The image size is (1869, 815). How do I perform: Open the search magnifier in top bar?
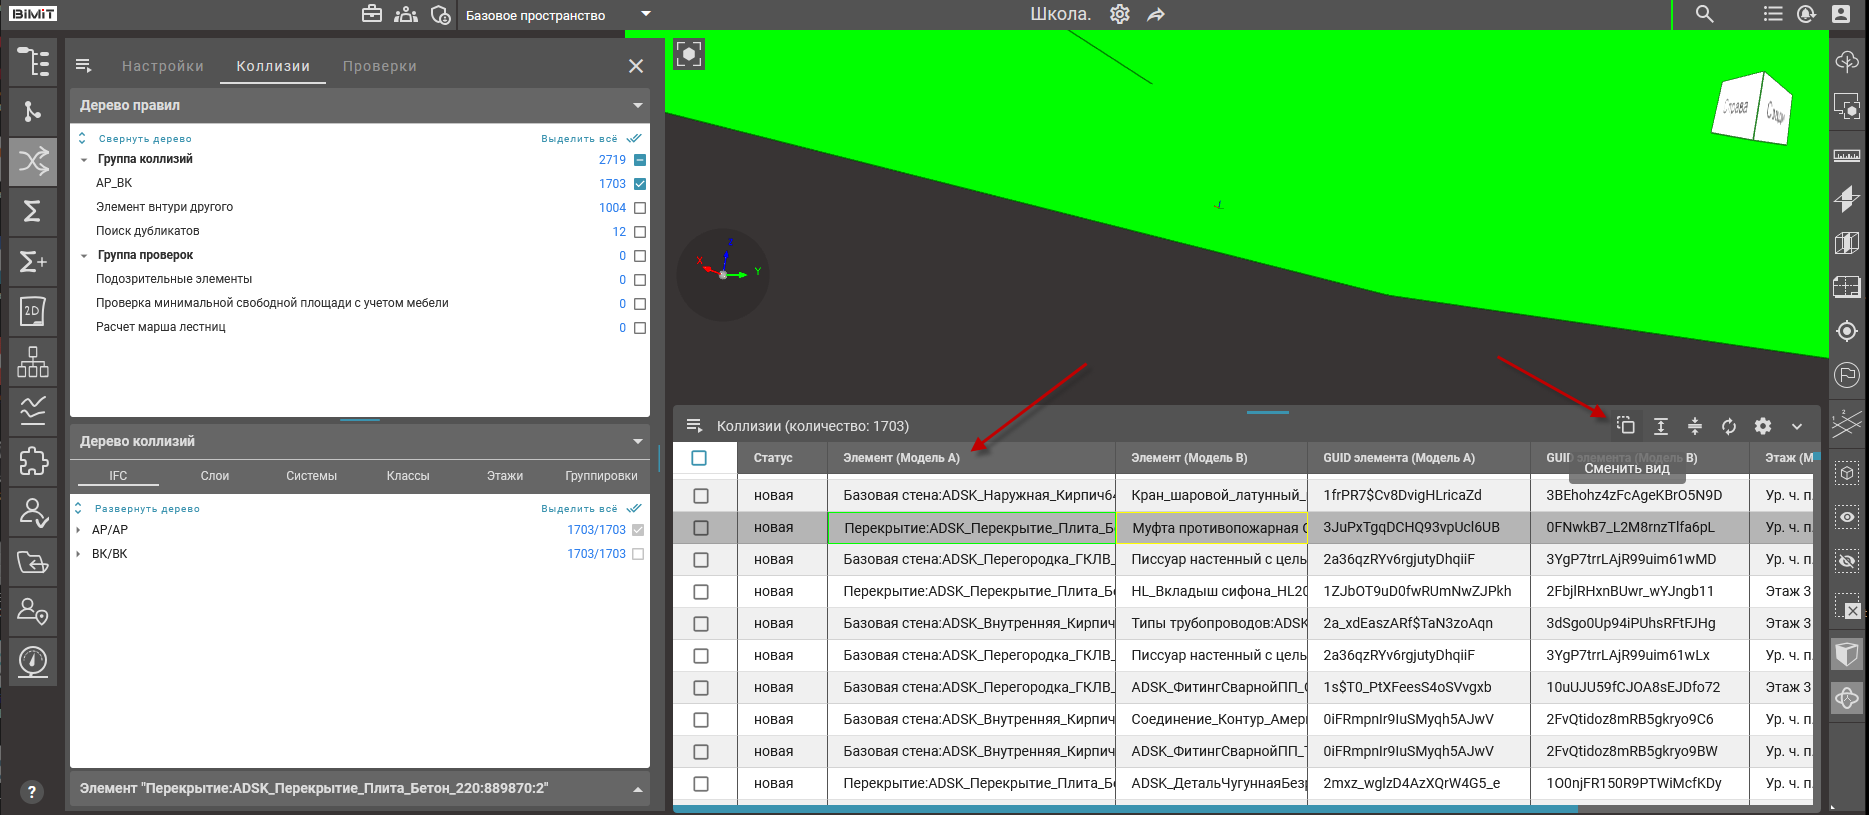pyautogui.click(x=1704, y=14)
